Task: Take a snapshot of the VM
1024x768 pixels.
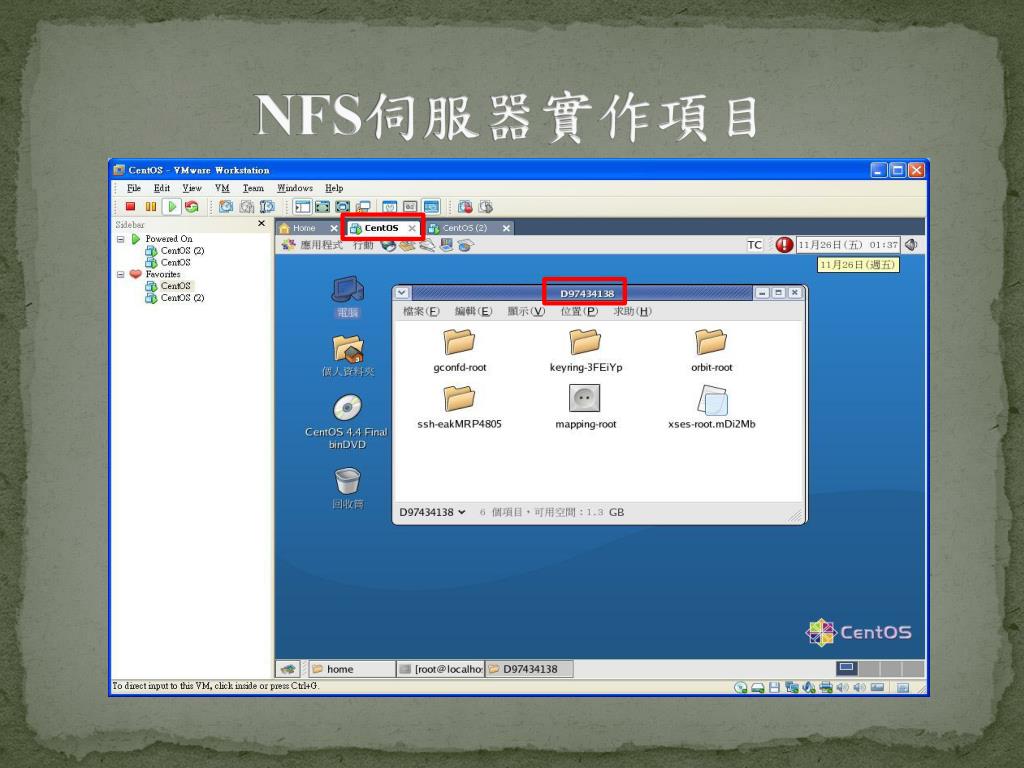Action: click(226, 206)
